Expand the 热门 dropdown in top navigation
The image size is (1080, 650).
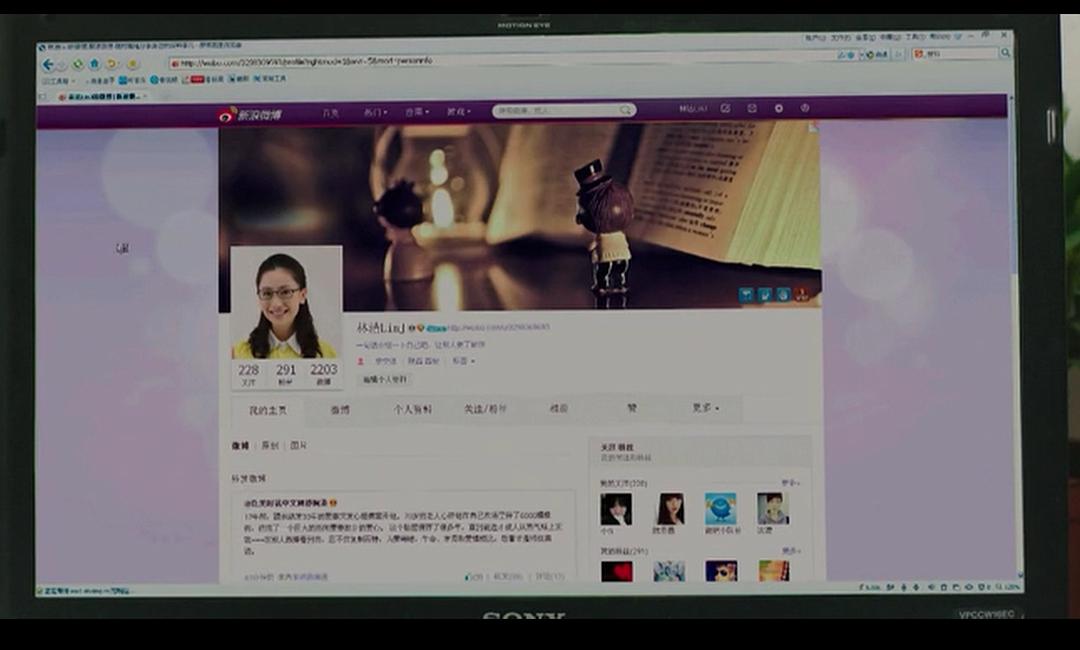click(x=376, y=113)
